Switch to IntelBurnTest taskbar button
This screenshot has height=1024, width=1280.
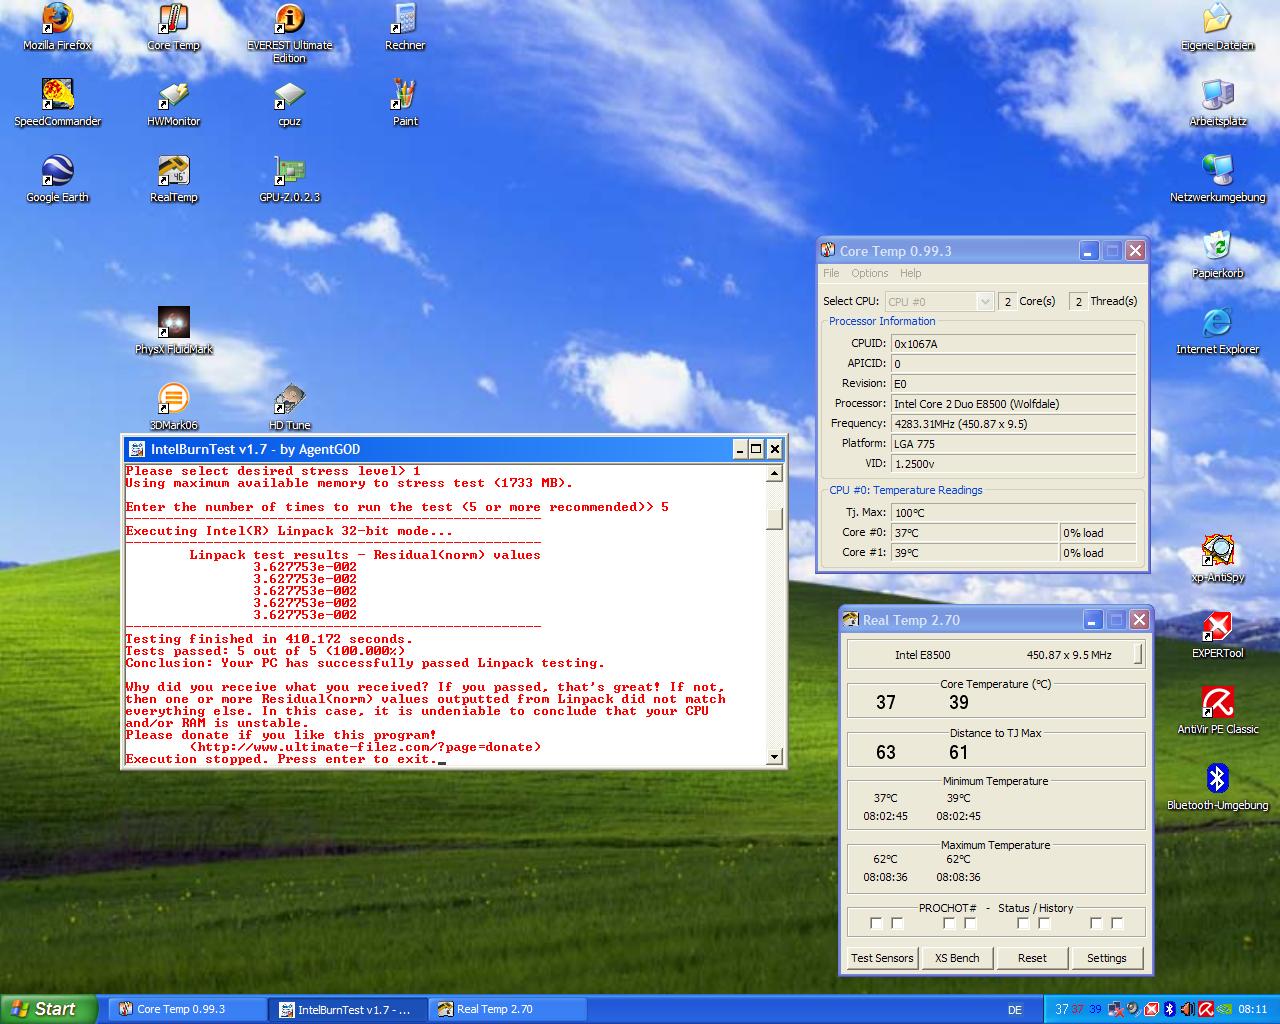tap(347, 1009)
